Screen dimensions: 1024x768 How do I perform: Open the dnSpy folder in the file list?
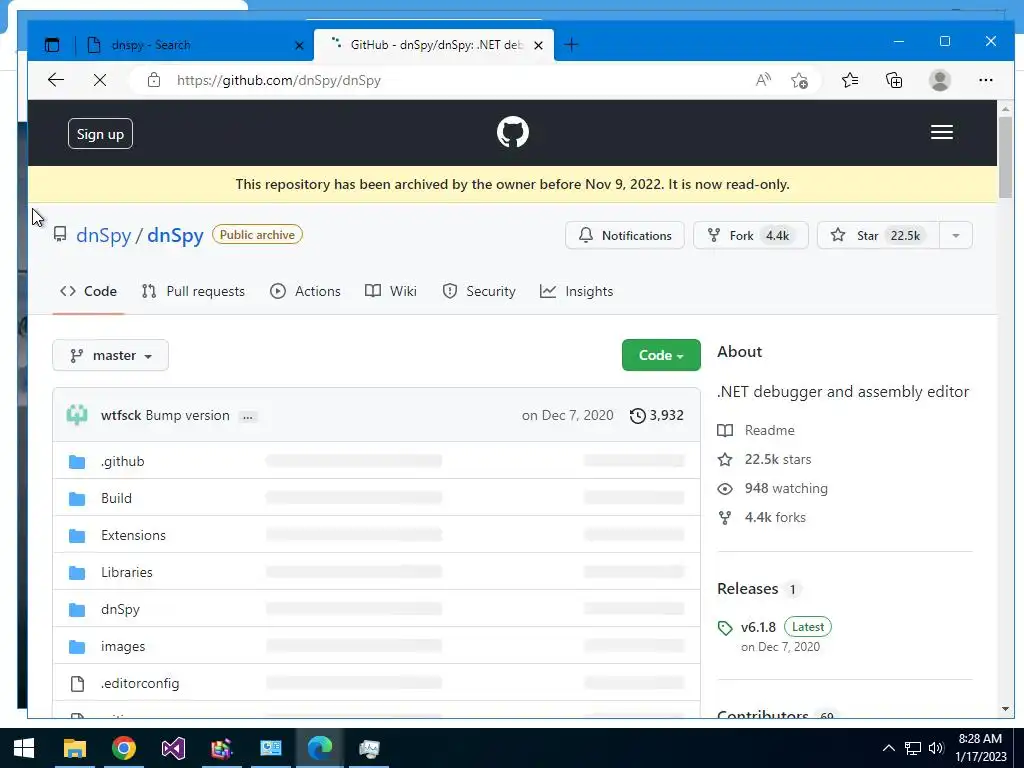pos(120,609)
